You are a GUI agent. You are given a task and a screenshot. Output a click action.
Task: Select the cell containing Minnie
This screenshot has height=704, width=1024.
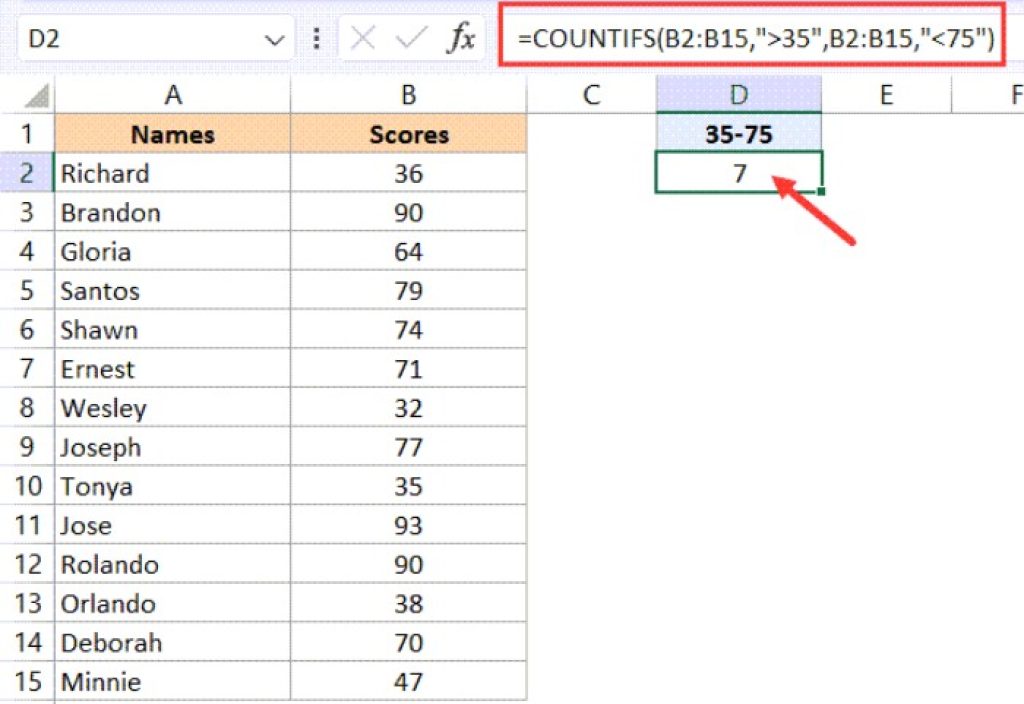click(x=172, y=681)
